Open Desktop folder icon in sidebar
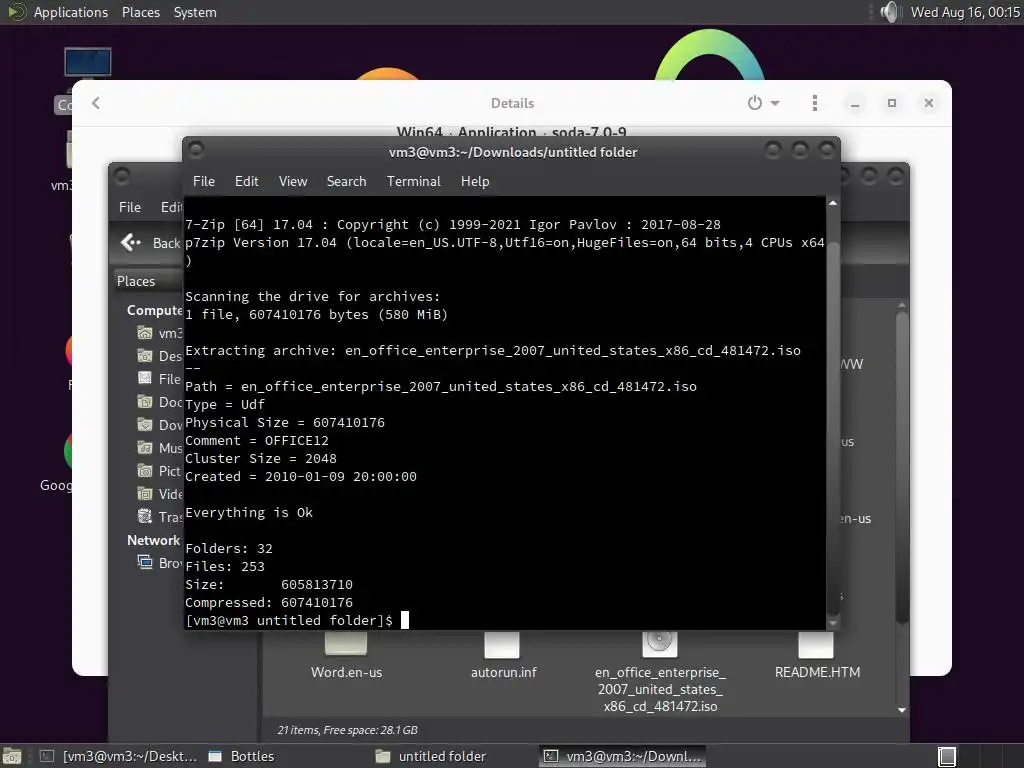 coord(145,356)
